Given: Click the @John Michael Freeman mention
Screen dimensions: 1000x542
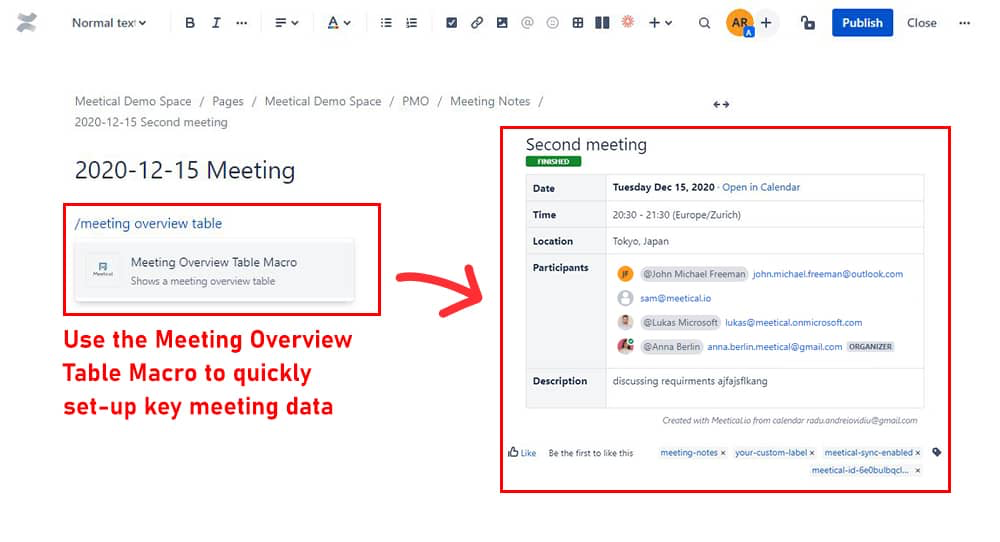Looking at the screenshot, I should tap(694, 274).
